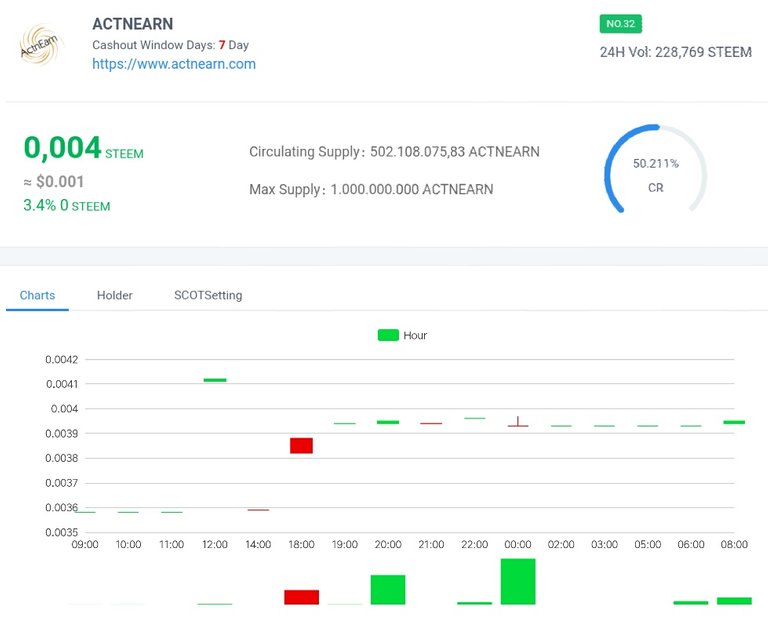Screen dimensions: 768x628
Task: Click the green 08:00 volume bar
Action: click(734, 601)
